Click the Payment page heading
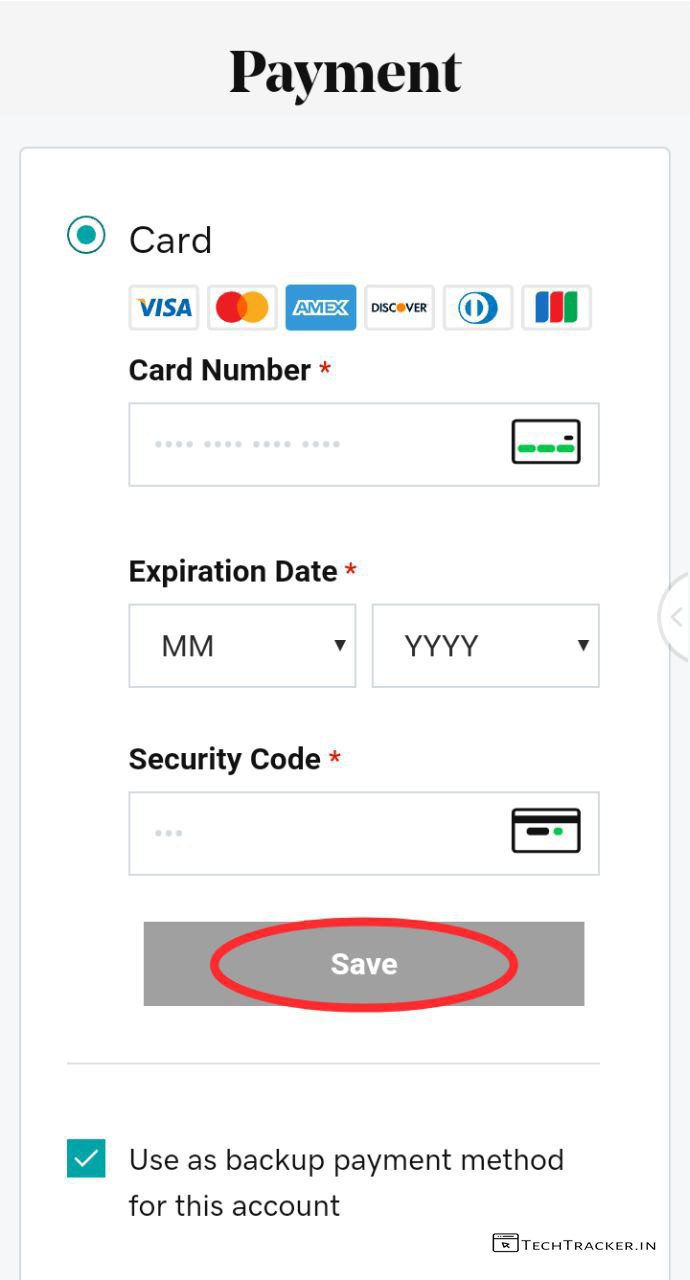 coord(345,72)
